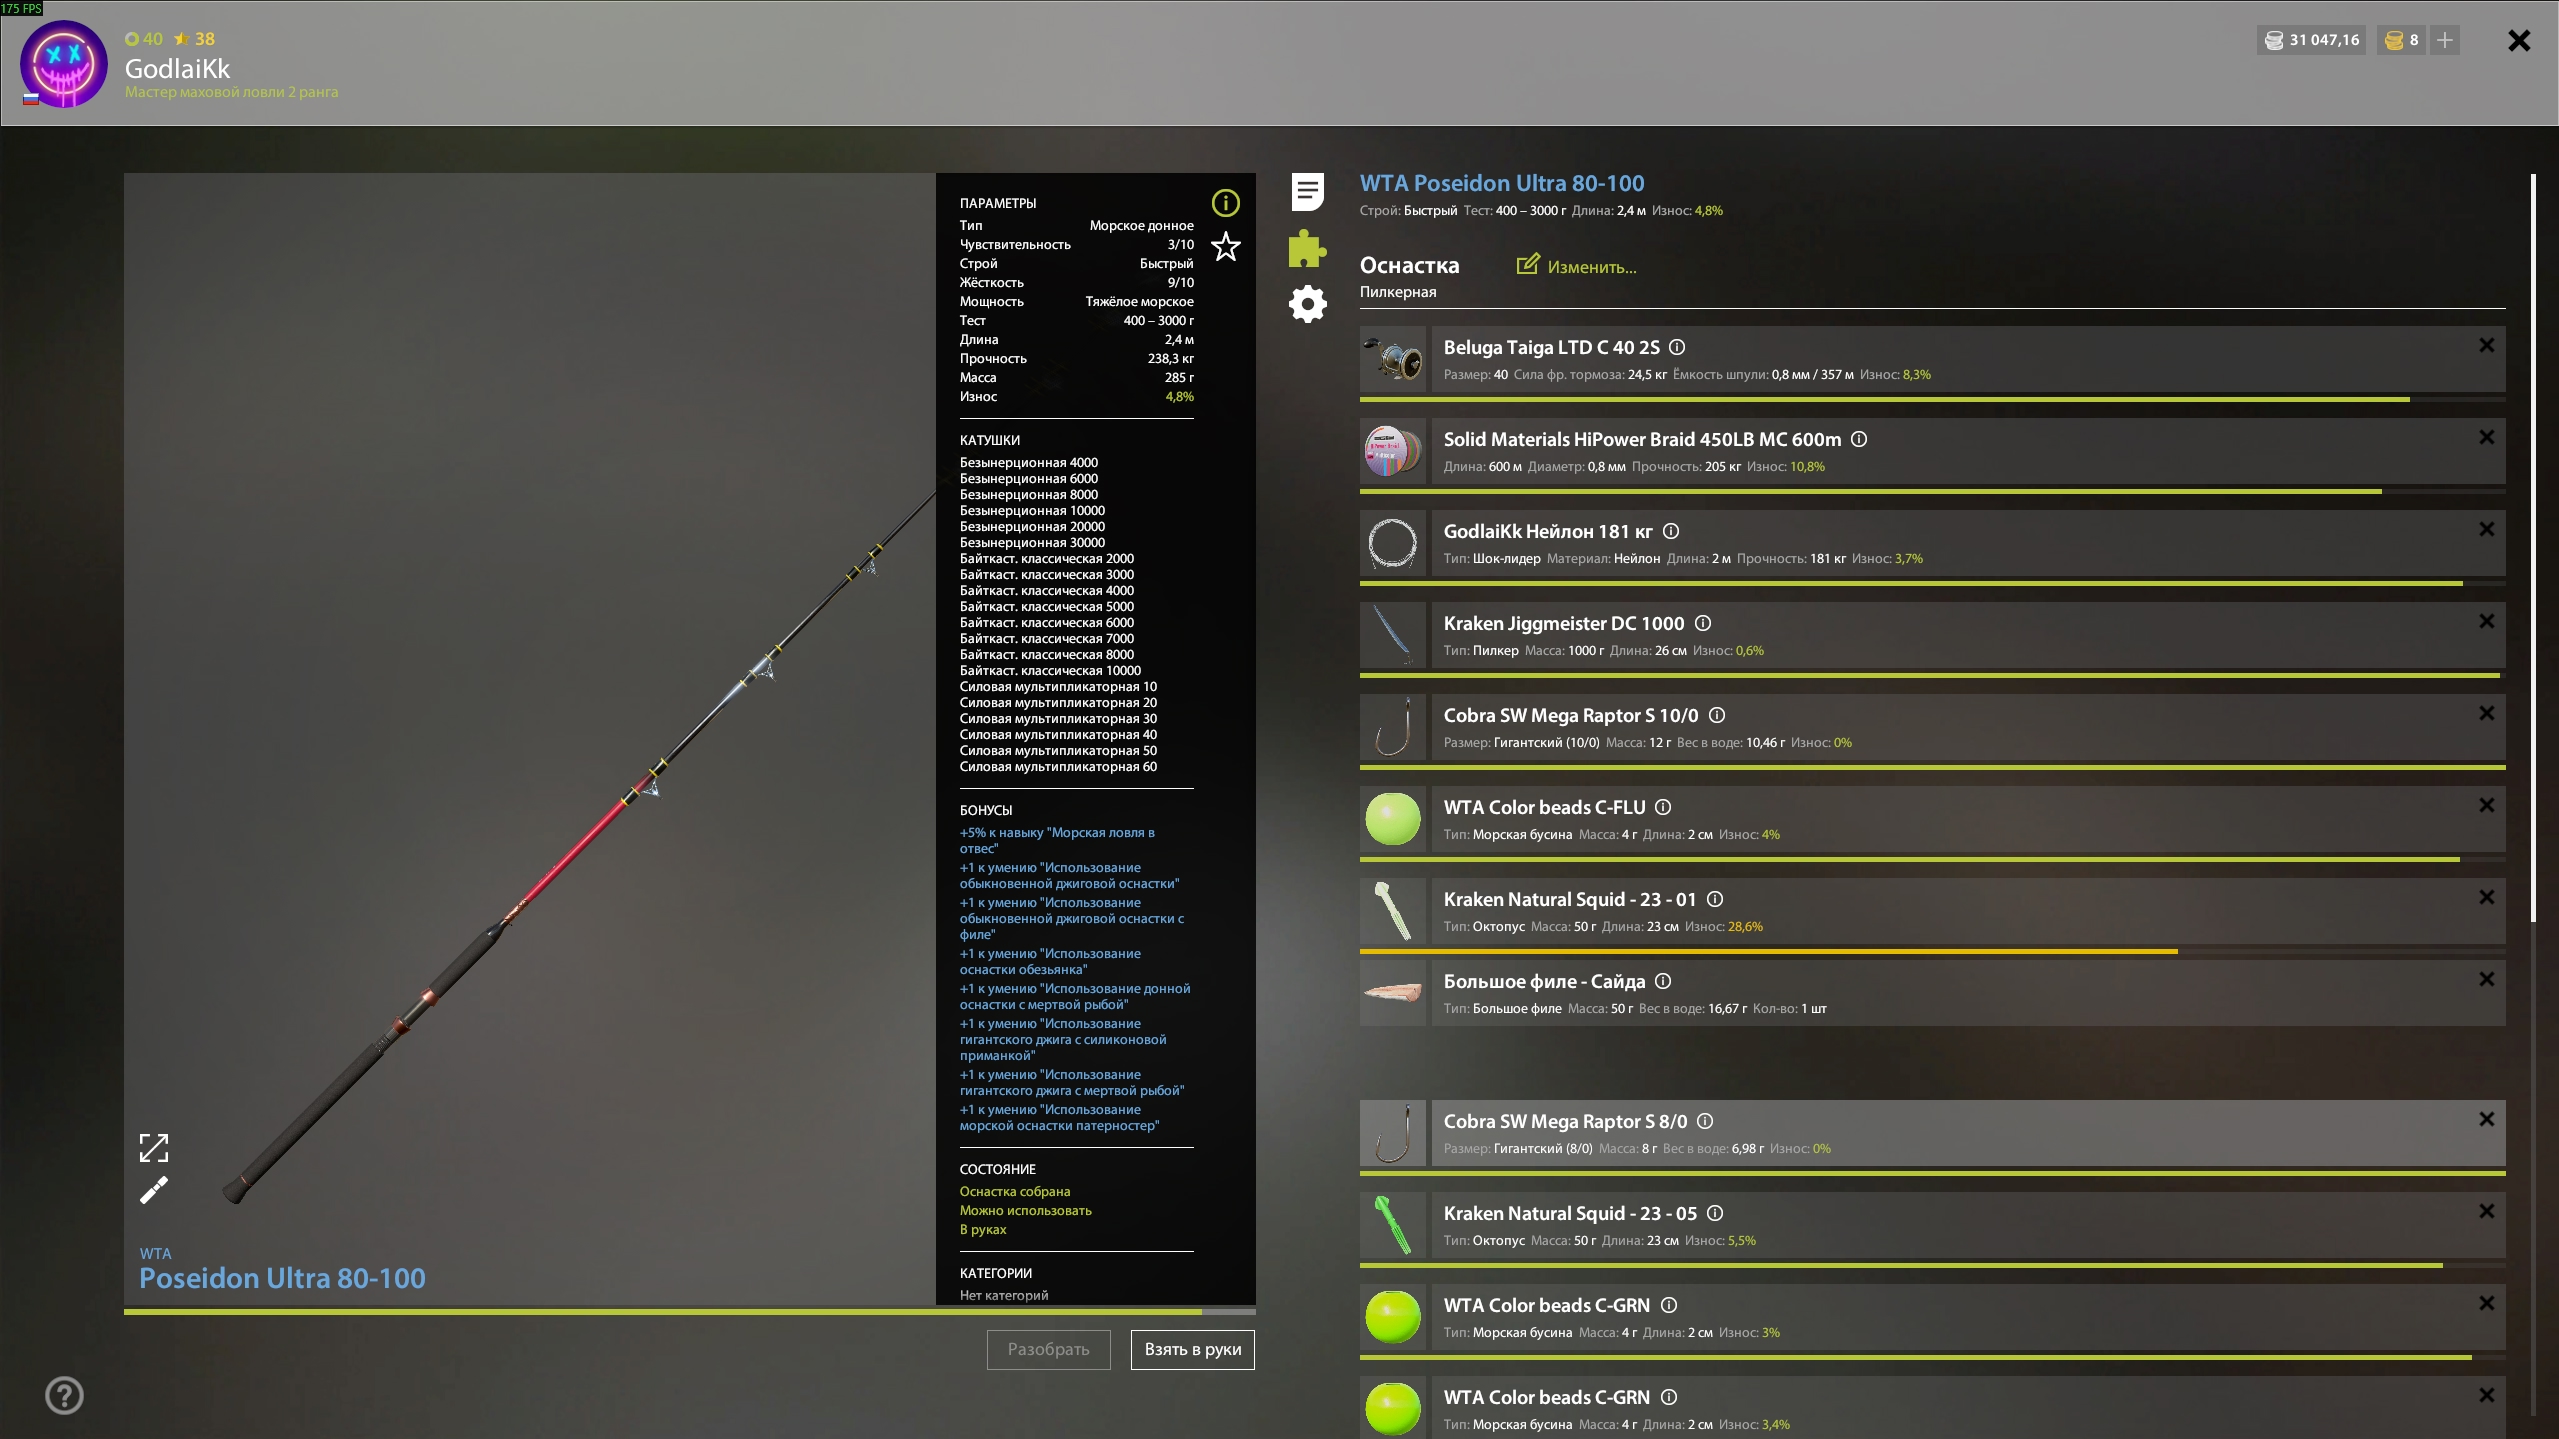Click the Cobra SW Mega Raptor 8/0 thumbnail
2559x1439 pixels.
pos(1393,1134)
